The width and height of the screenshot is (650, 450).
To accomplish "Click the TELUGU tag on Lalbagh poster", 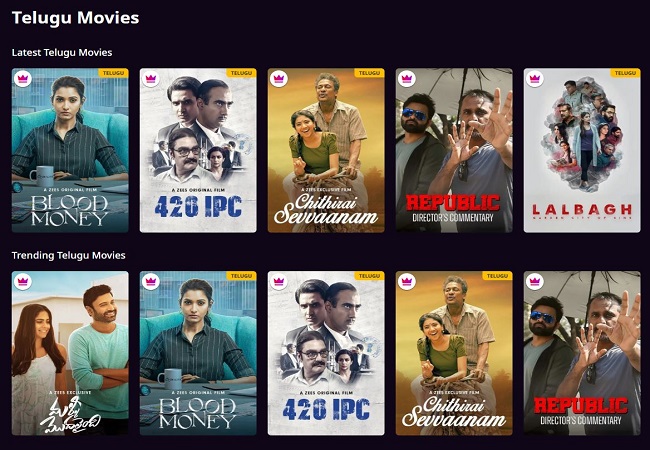I will click(626, 73).
